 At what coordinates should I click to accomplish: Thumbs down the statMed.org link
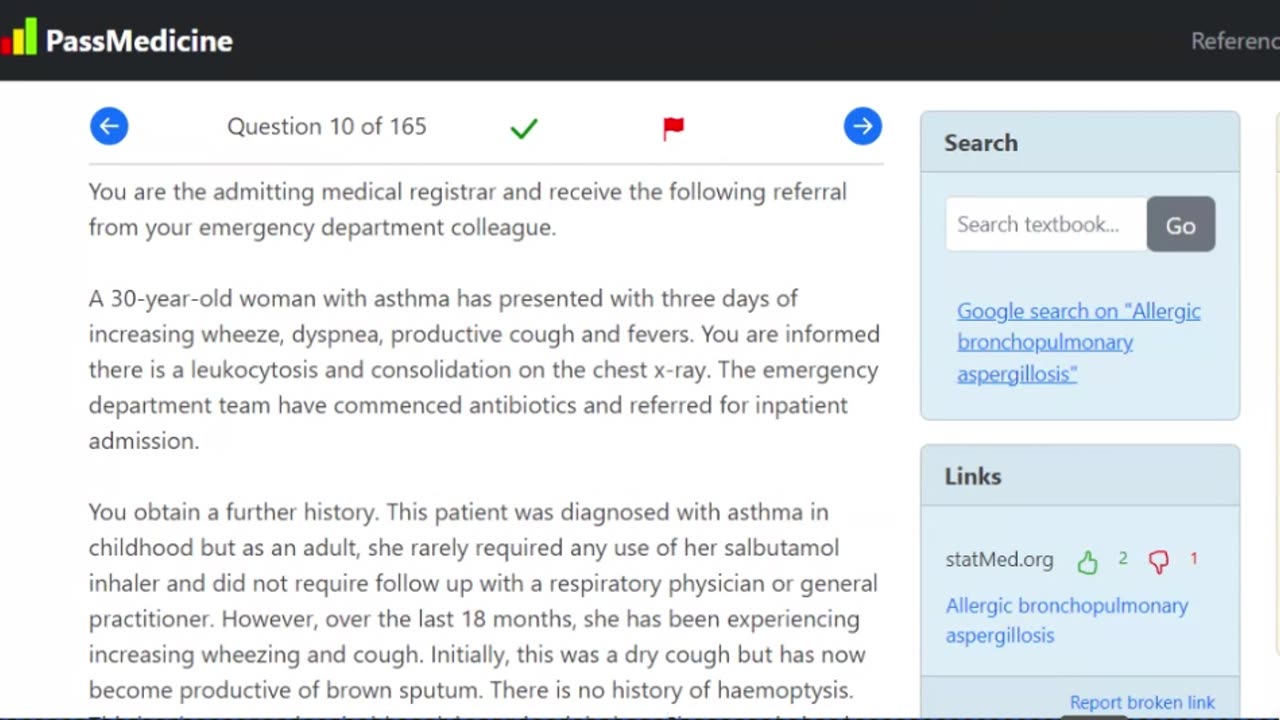[x=1159, y=562]
